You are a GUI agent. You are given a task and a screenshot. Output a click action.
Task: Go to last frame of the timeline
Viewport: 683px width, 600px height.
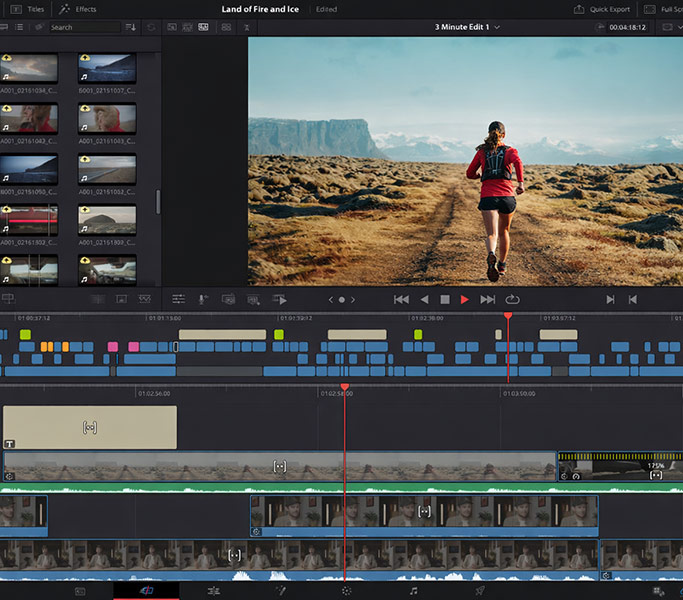tap(487, 299)
